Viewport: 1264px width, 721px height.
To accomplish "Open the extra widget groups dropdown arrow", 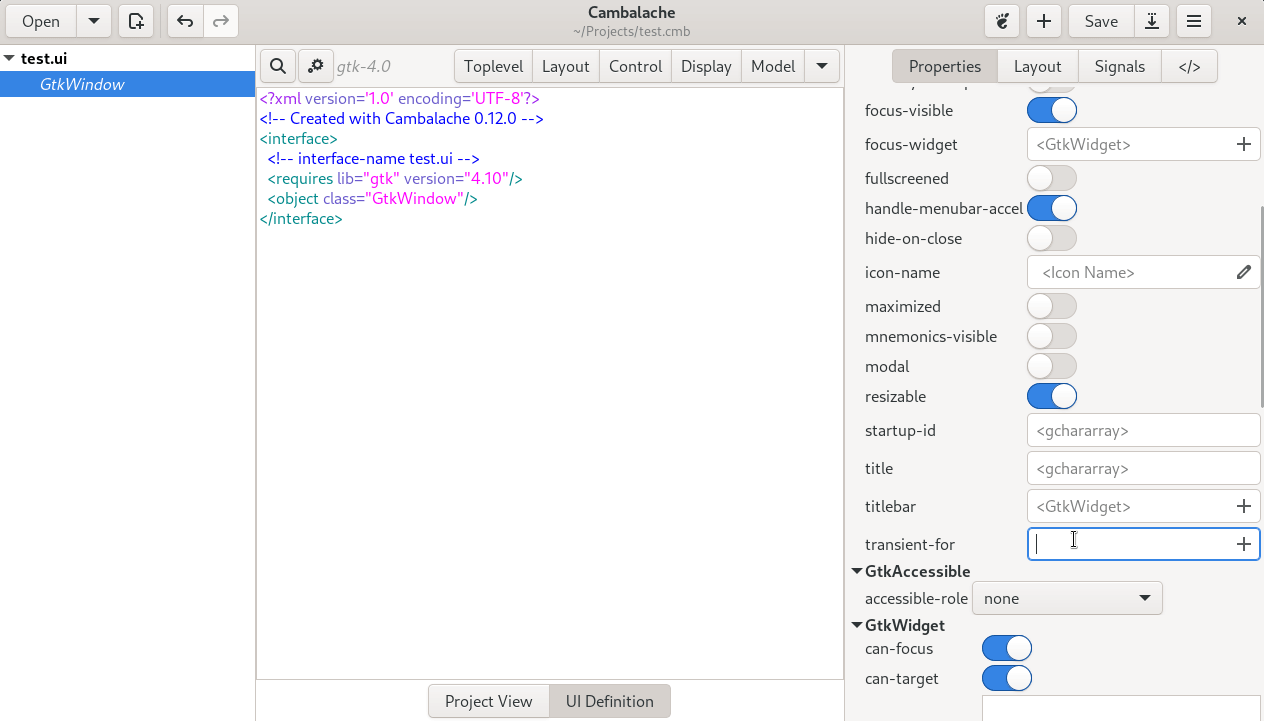I will tap(821, 66).
